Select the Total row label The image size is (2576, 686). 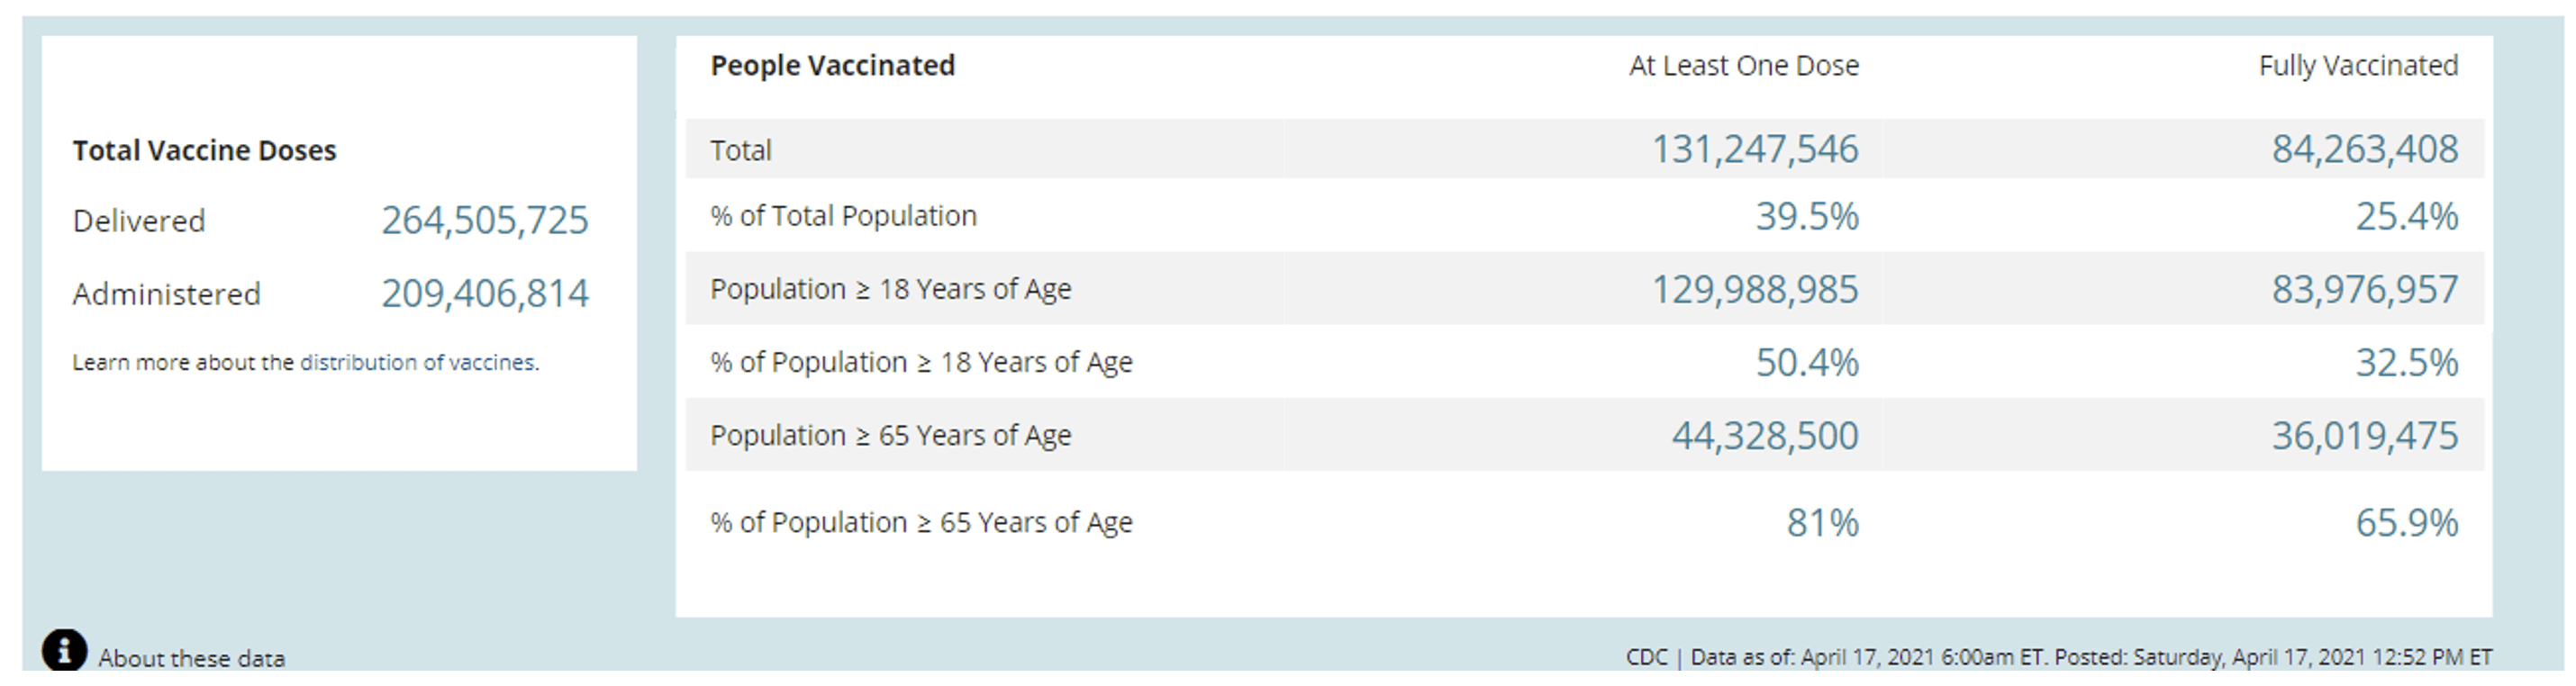pos(741,150)
